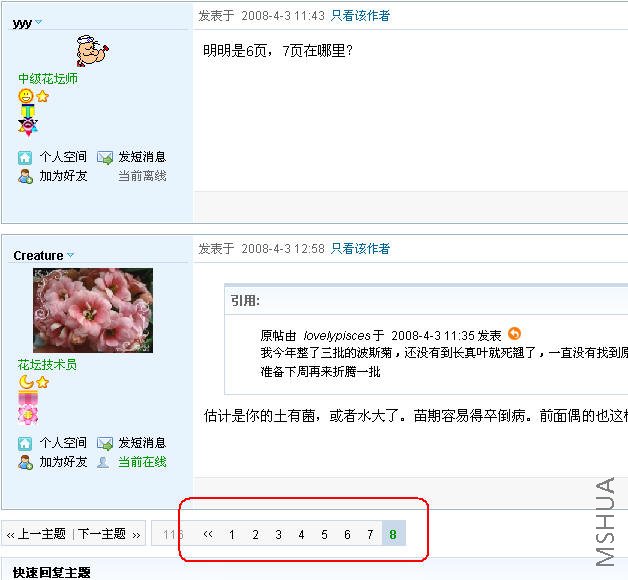Viewport: 628px width, 580px height.
Task: Click yyy's send short message envelope icon
Action: click(105, 157)
